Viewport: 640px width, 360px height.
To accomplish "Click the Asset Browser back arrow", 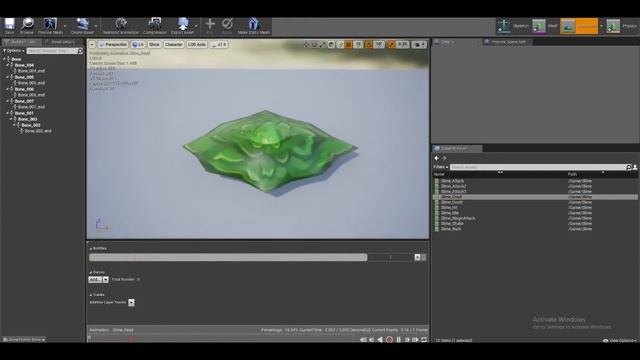I will [x=437, y=158].
